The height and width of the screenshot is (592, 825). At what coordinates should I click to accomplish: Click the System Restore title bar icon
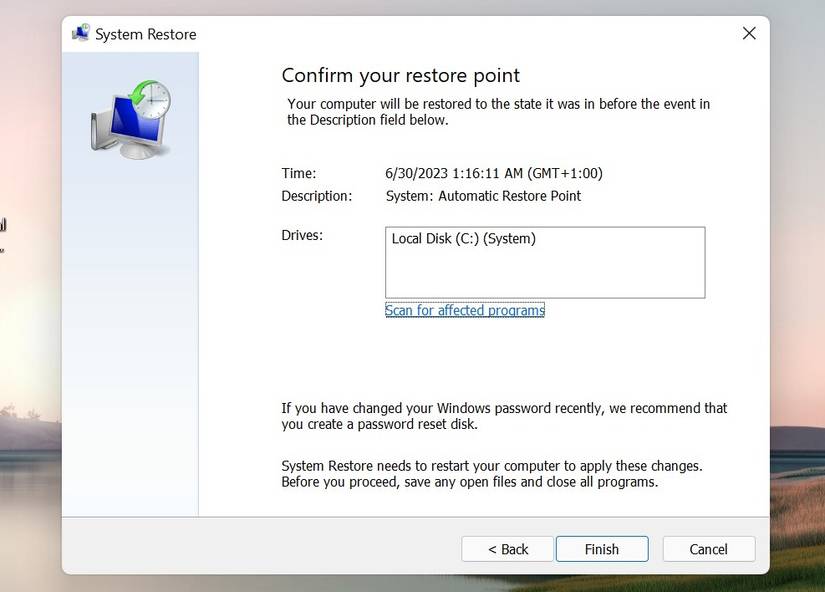(81, 33)
